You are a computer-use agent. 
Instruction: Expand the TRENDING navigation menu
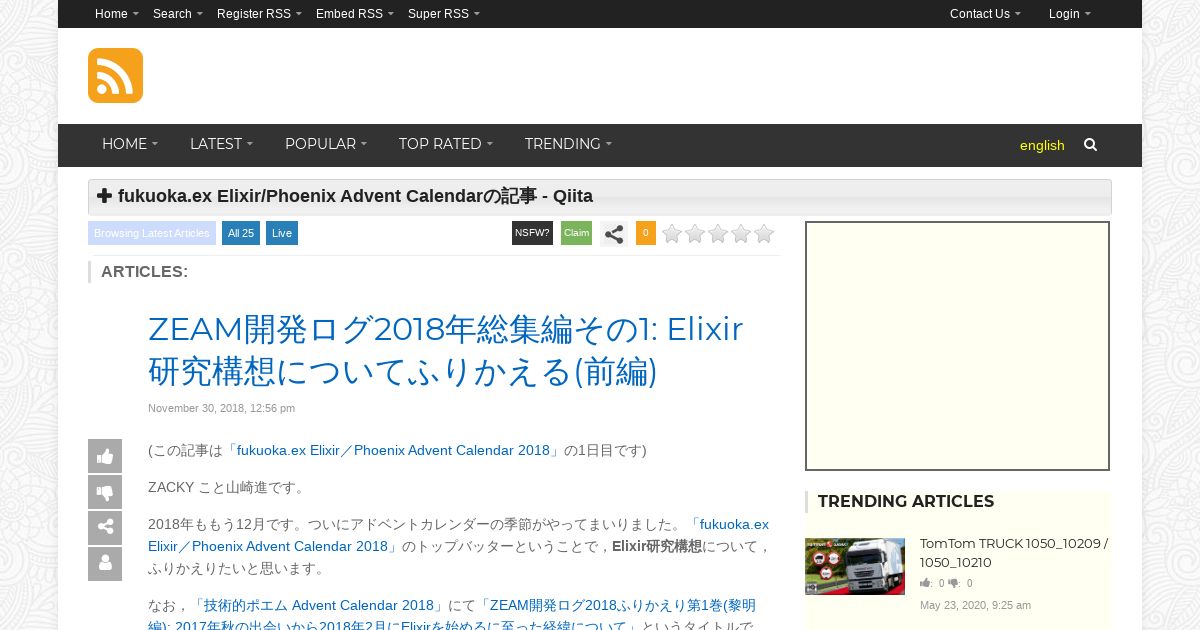click(x=568, y=145)
